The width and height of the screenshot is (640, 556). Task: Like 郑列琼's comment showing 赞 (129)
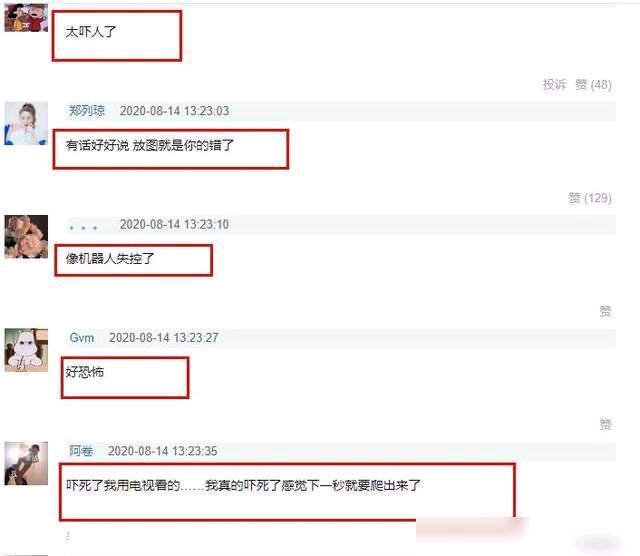pyautogui.click(x=590, y=198)
